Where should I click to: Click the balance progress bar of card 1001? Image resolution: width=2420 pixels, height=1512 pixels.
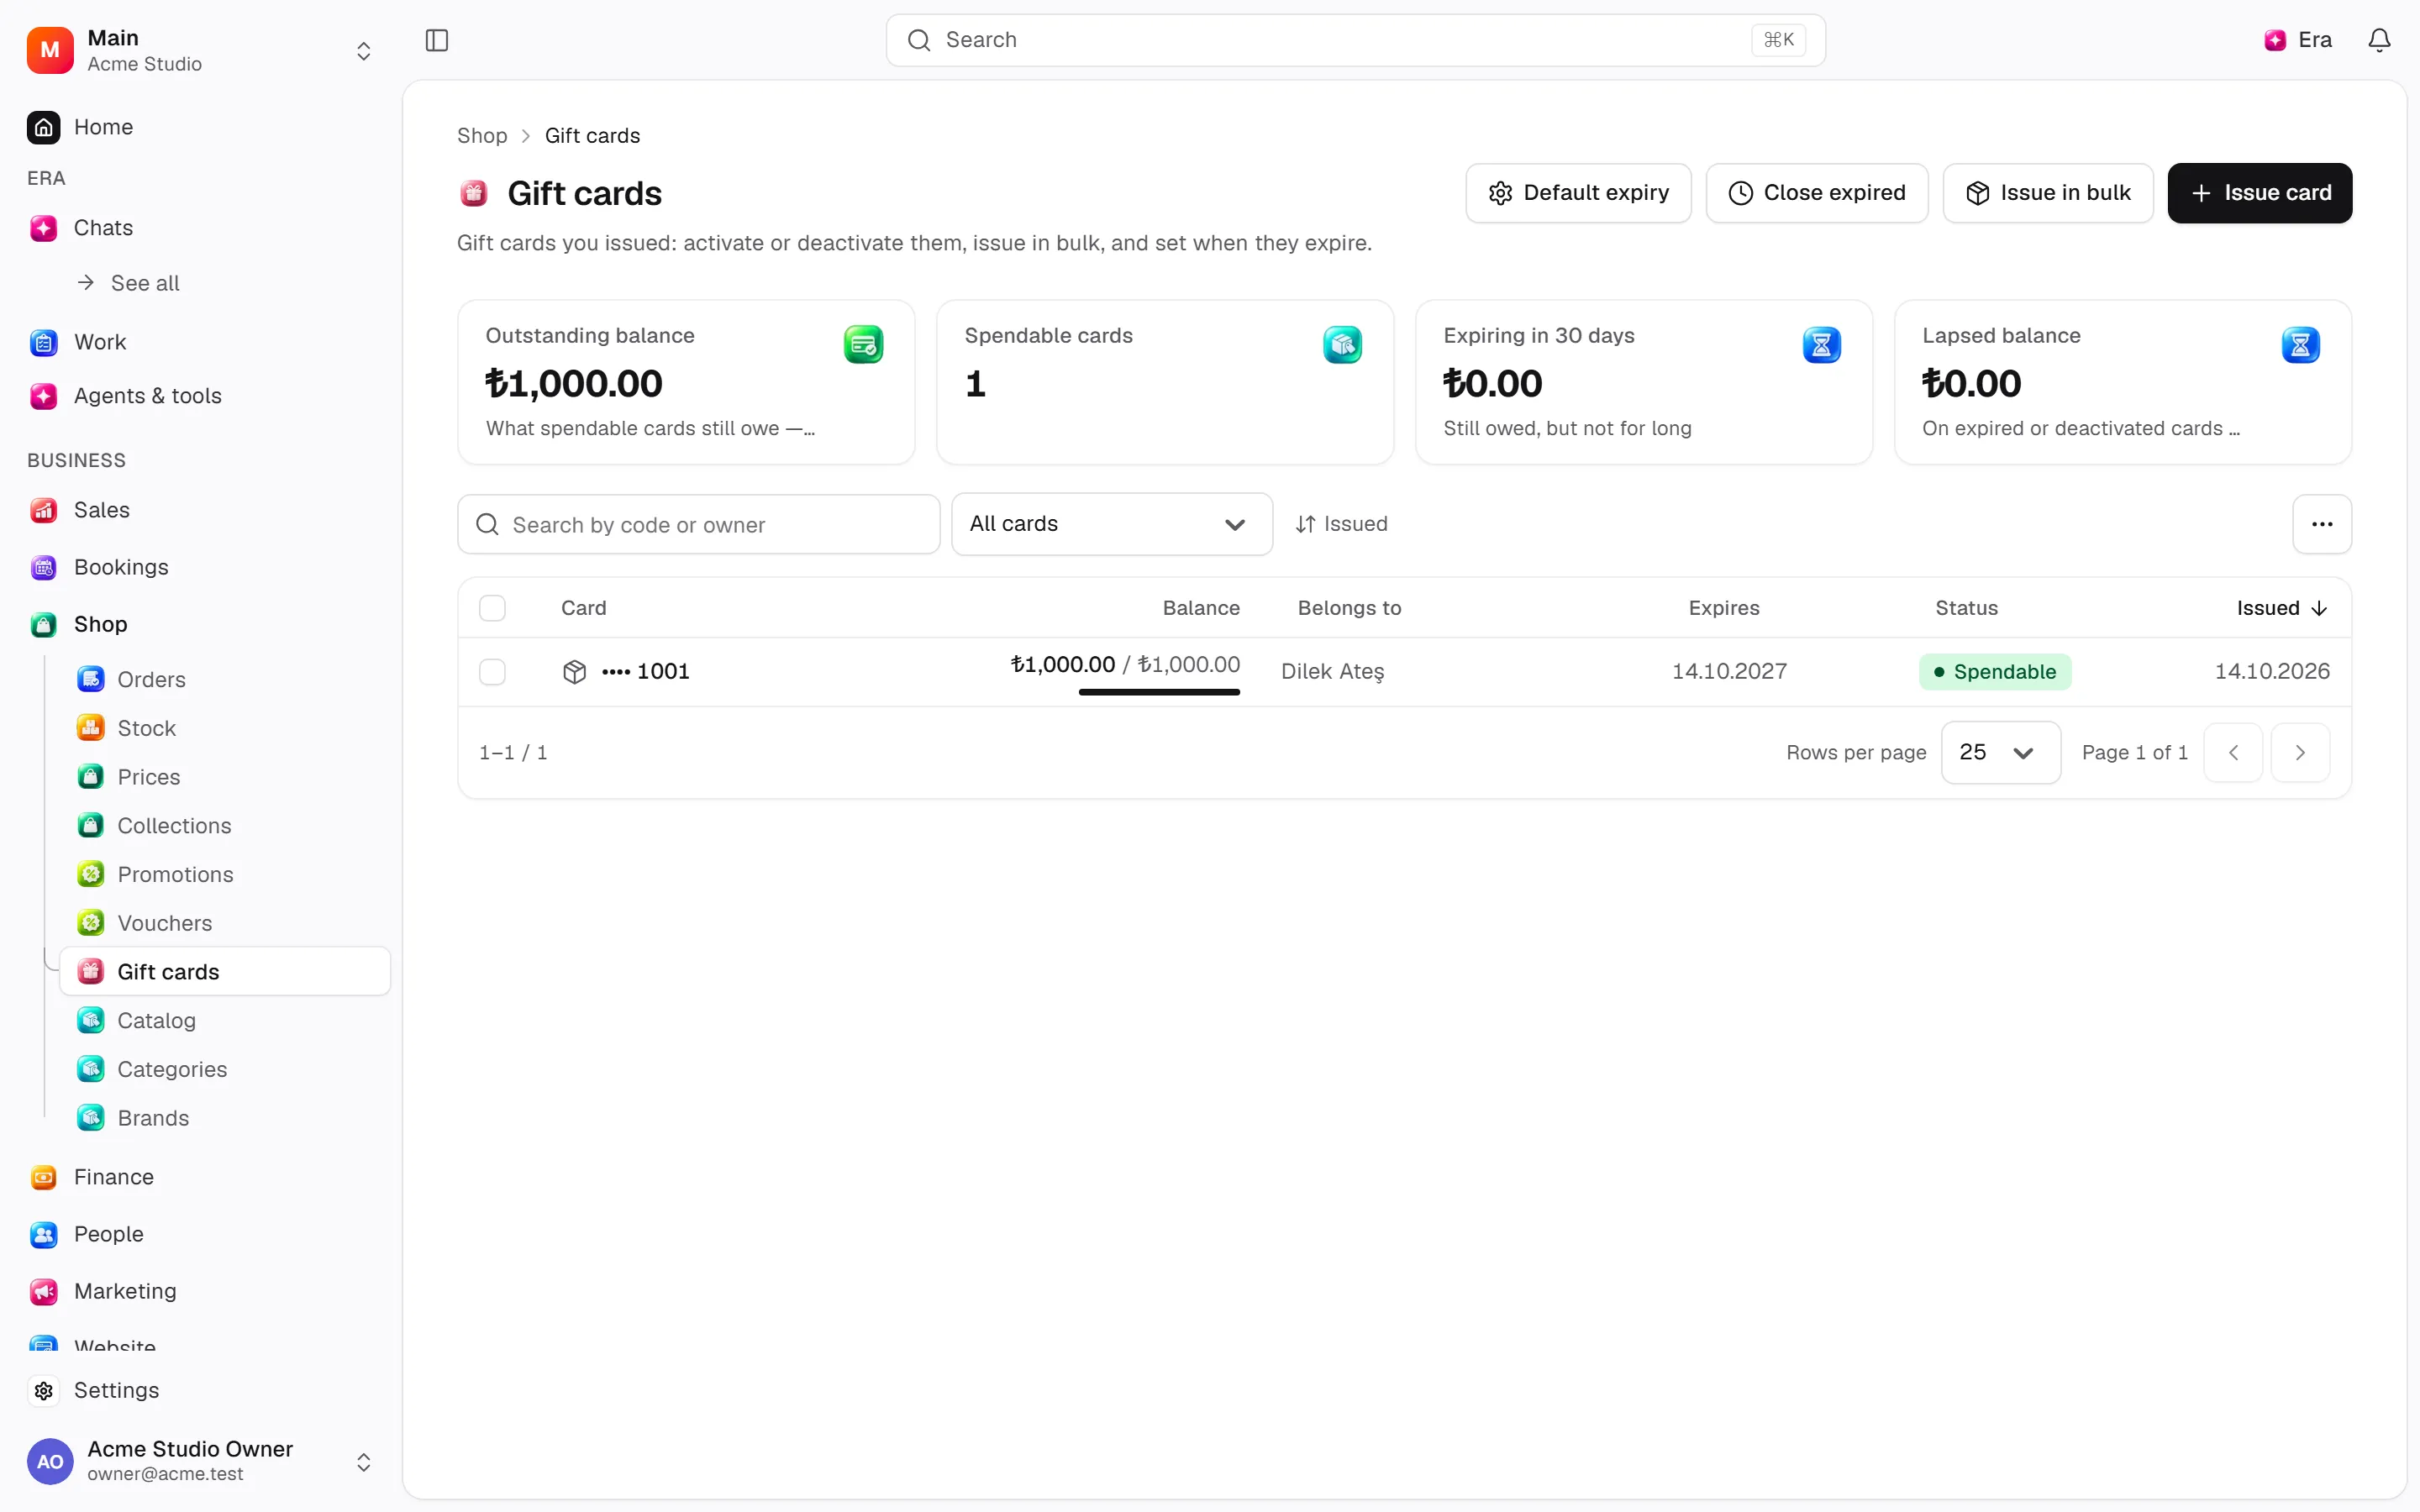pos(1159,692)
